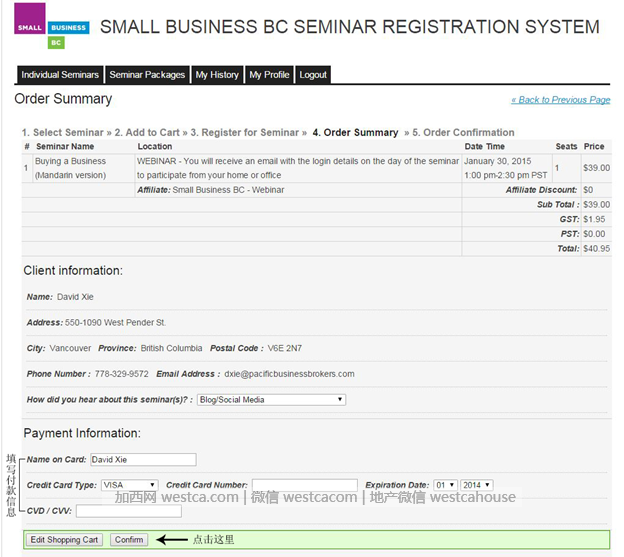Select the 'Small Business BC - Webinar' affiliate text
Image resolution: width=624 pixels, height=557 pixels.
(x=228, y=190)
